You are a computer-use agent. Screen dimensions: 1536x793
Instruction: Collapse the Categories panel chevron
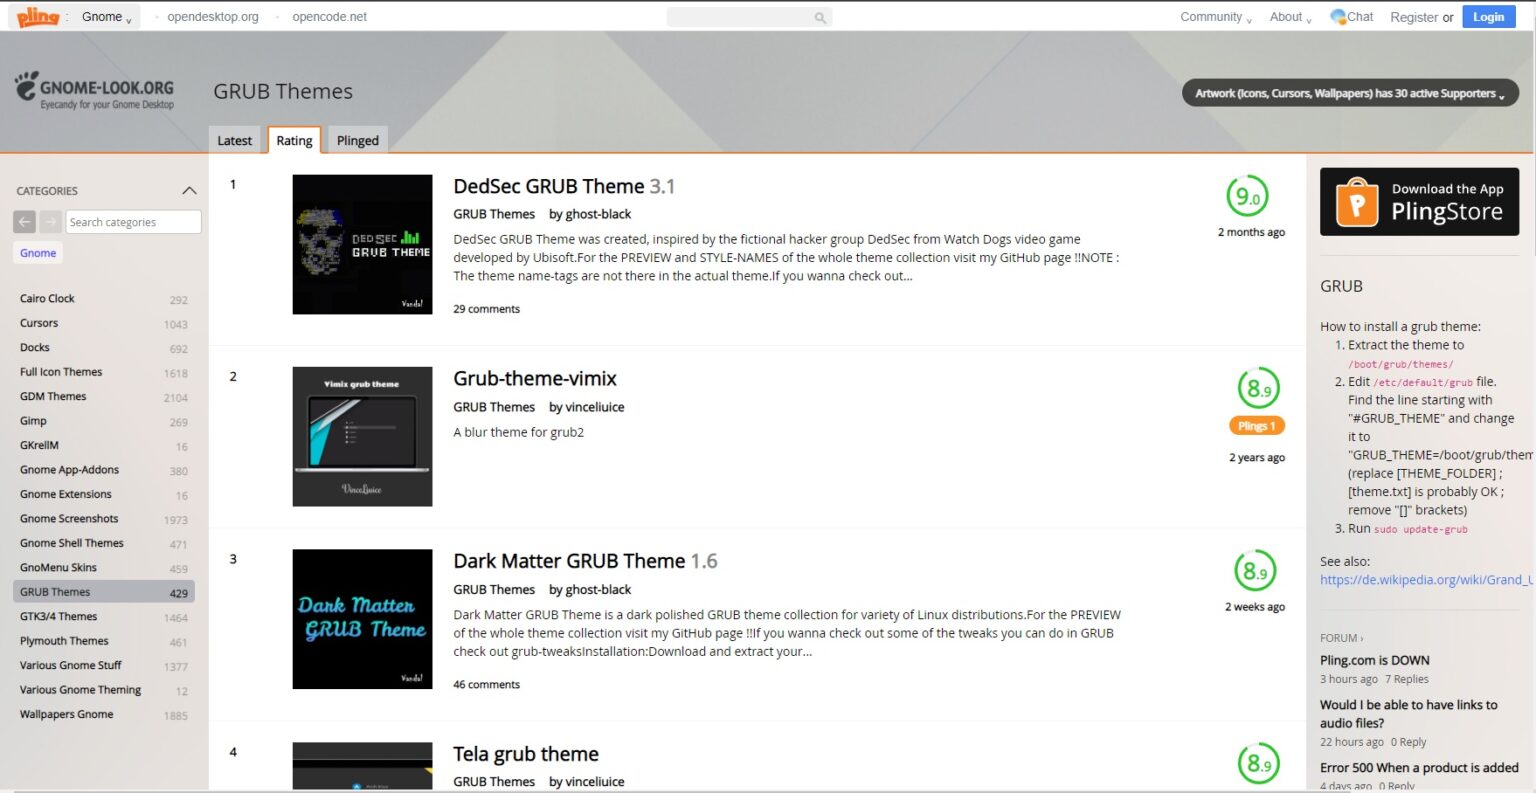coord(189,190)
